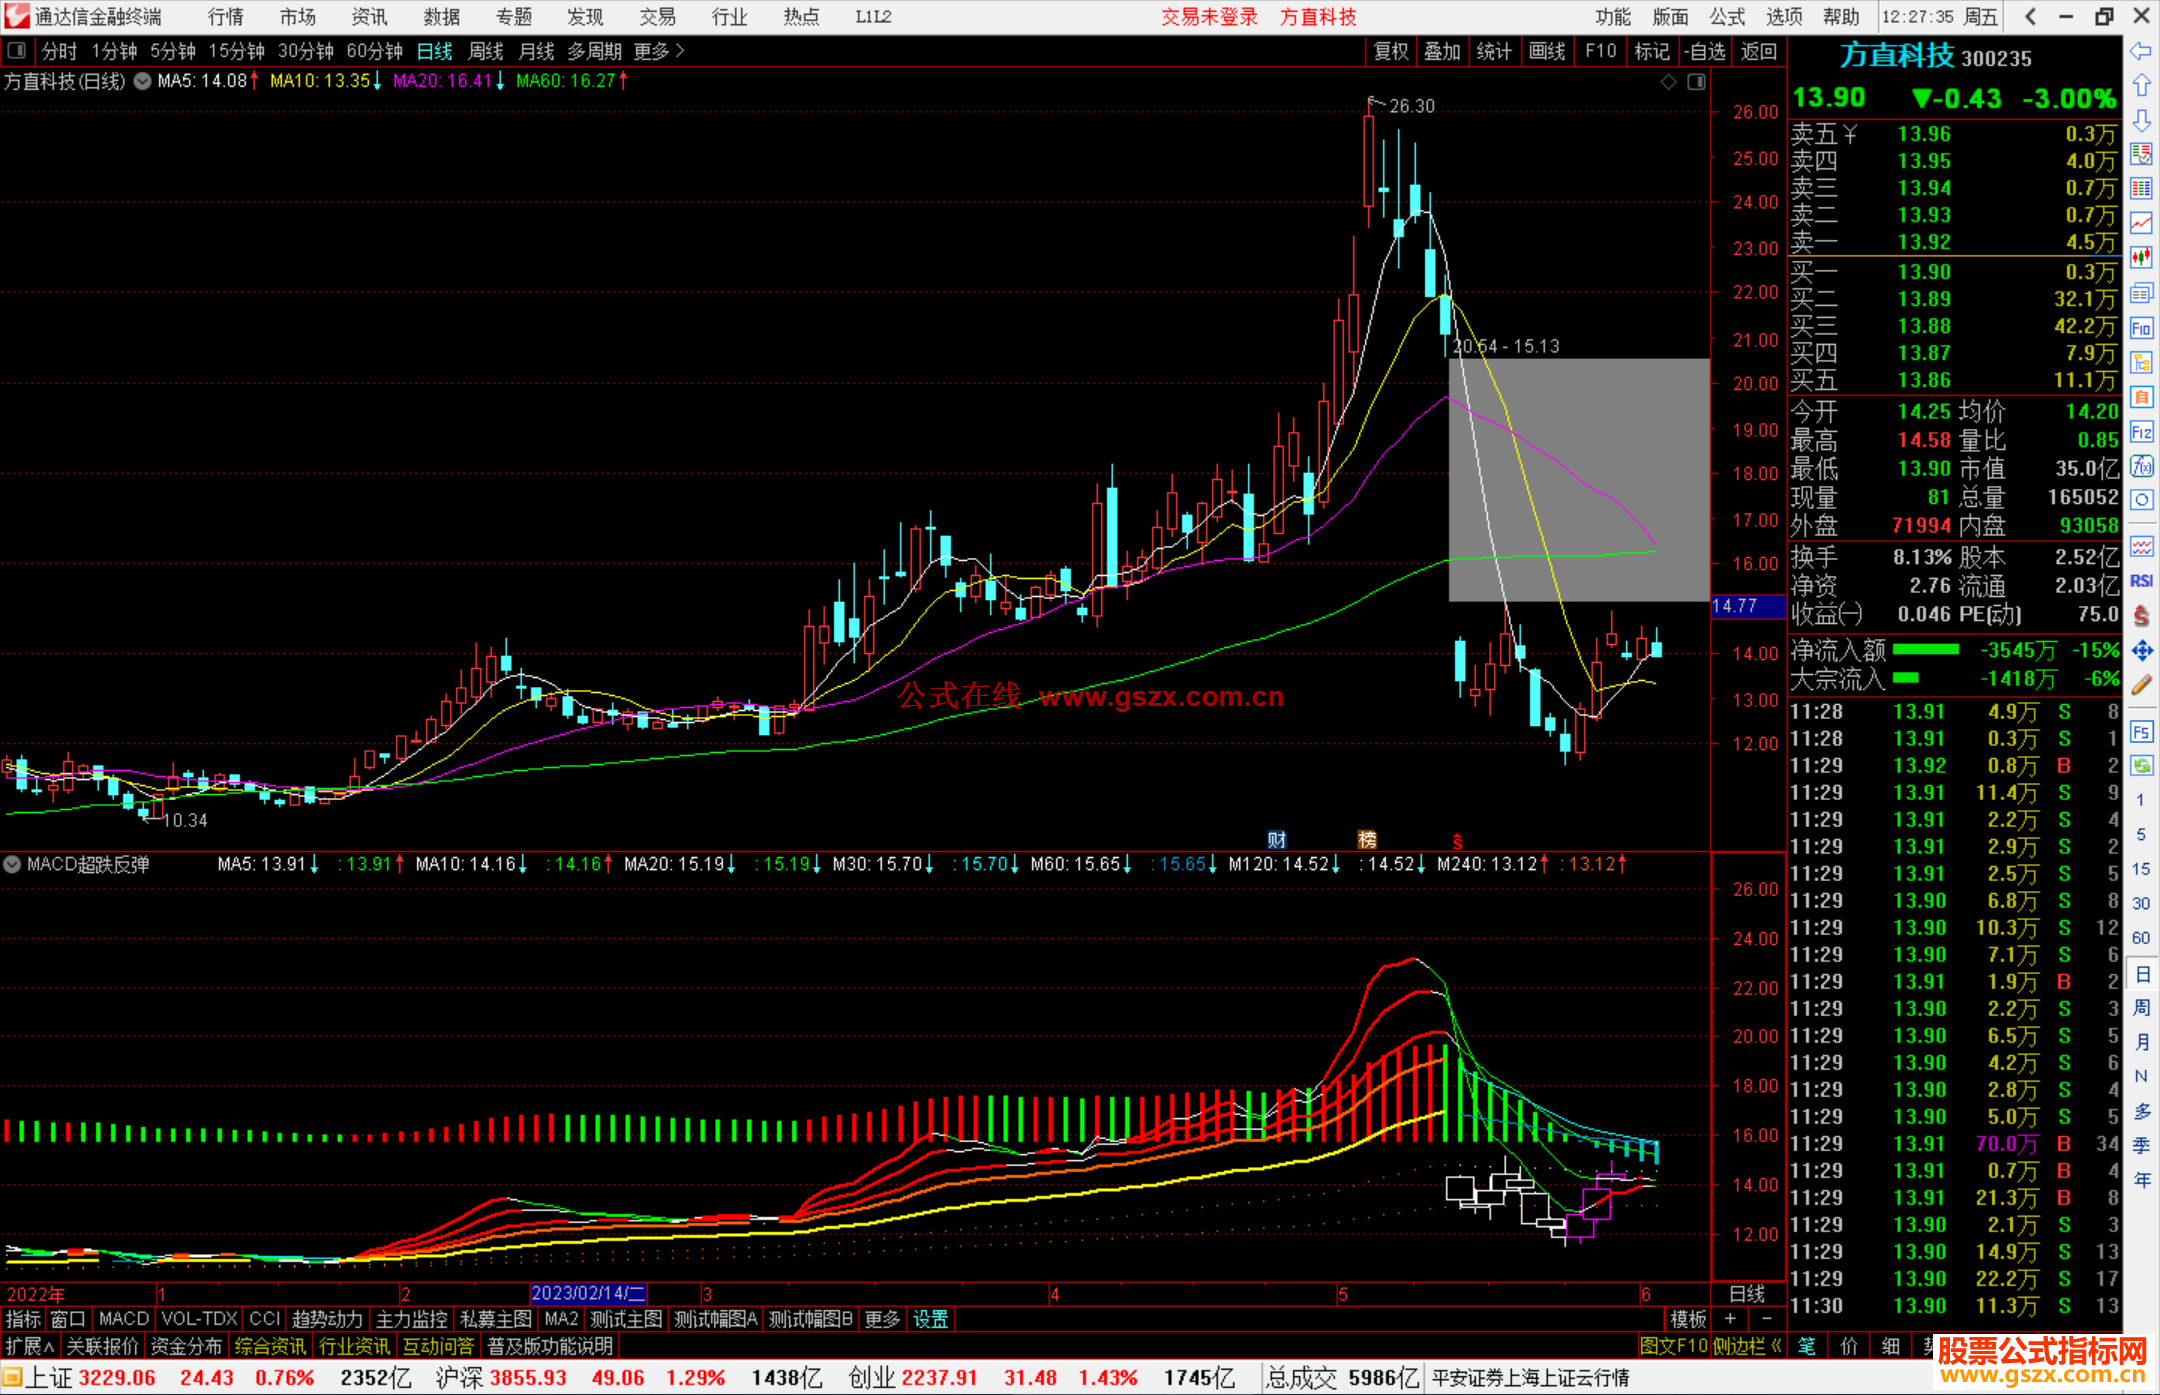Select the 周线 weekly period tab
The width and height of the screenshot is (2160, 1395).
click(486, 51)
